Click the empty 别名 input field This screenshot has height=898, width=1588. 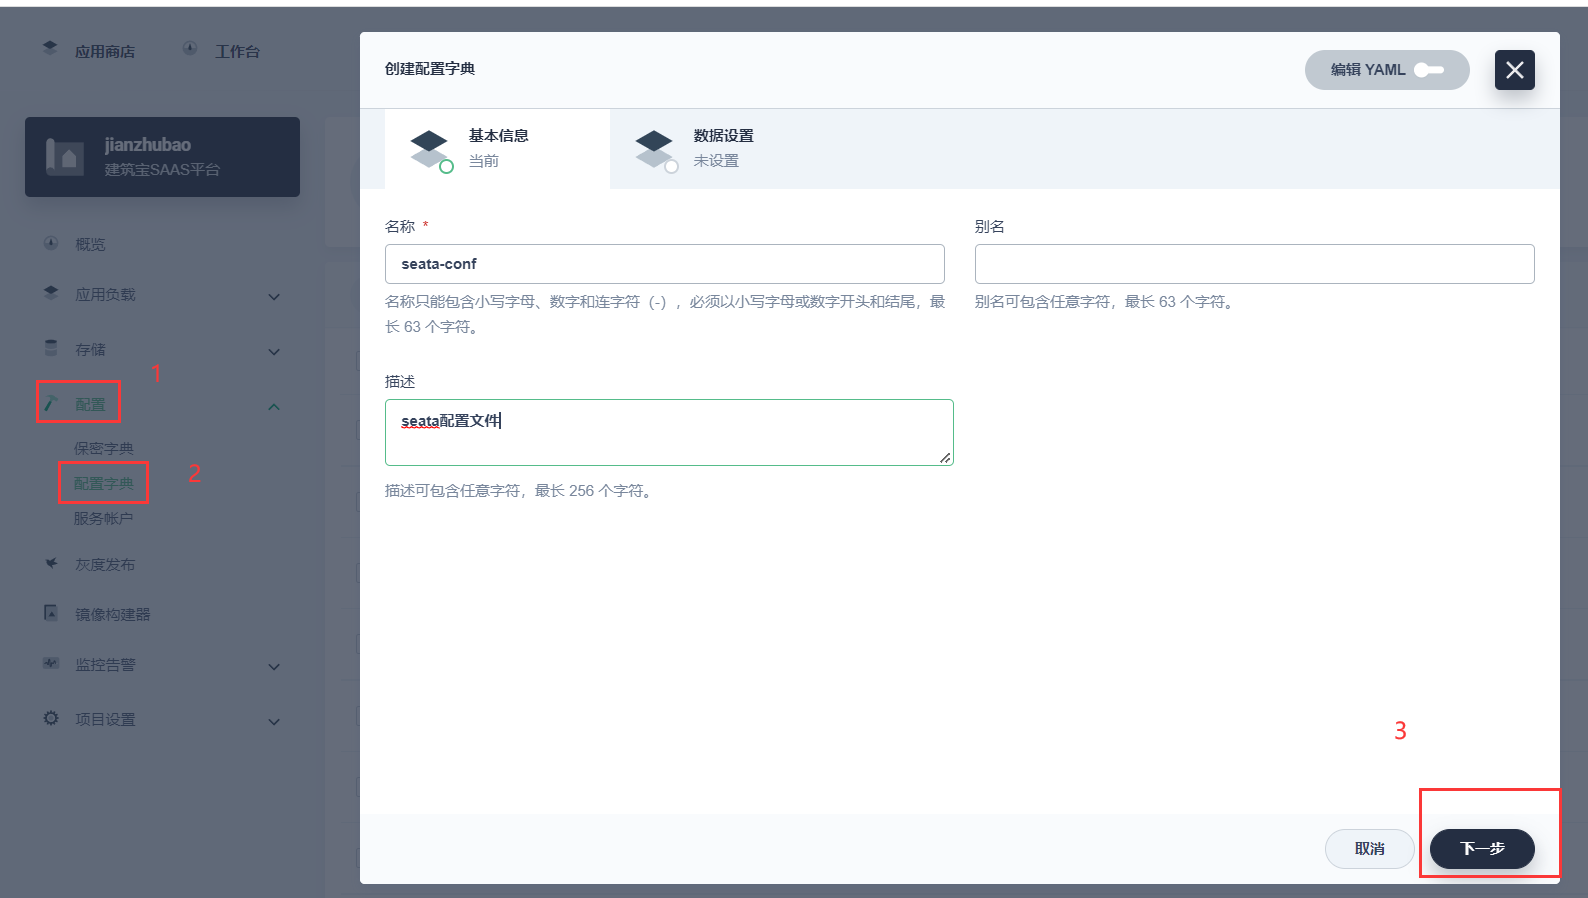point(1255,264)
